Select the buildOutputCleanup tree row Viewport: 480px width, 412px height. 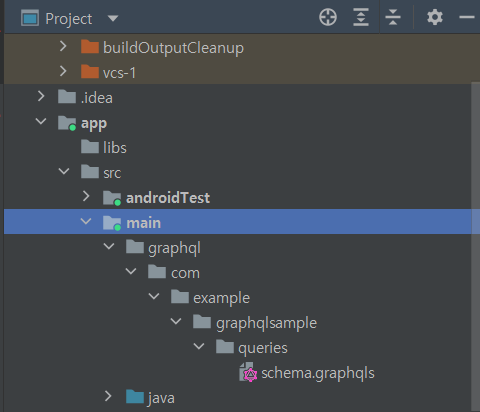[x=242, y=47]
